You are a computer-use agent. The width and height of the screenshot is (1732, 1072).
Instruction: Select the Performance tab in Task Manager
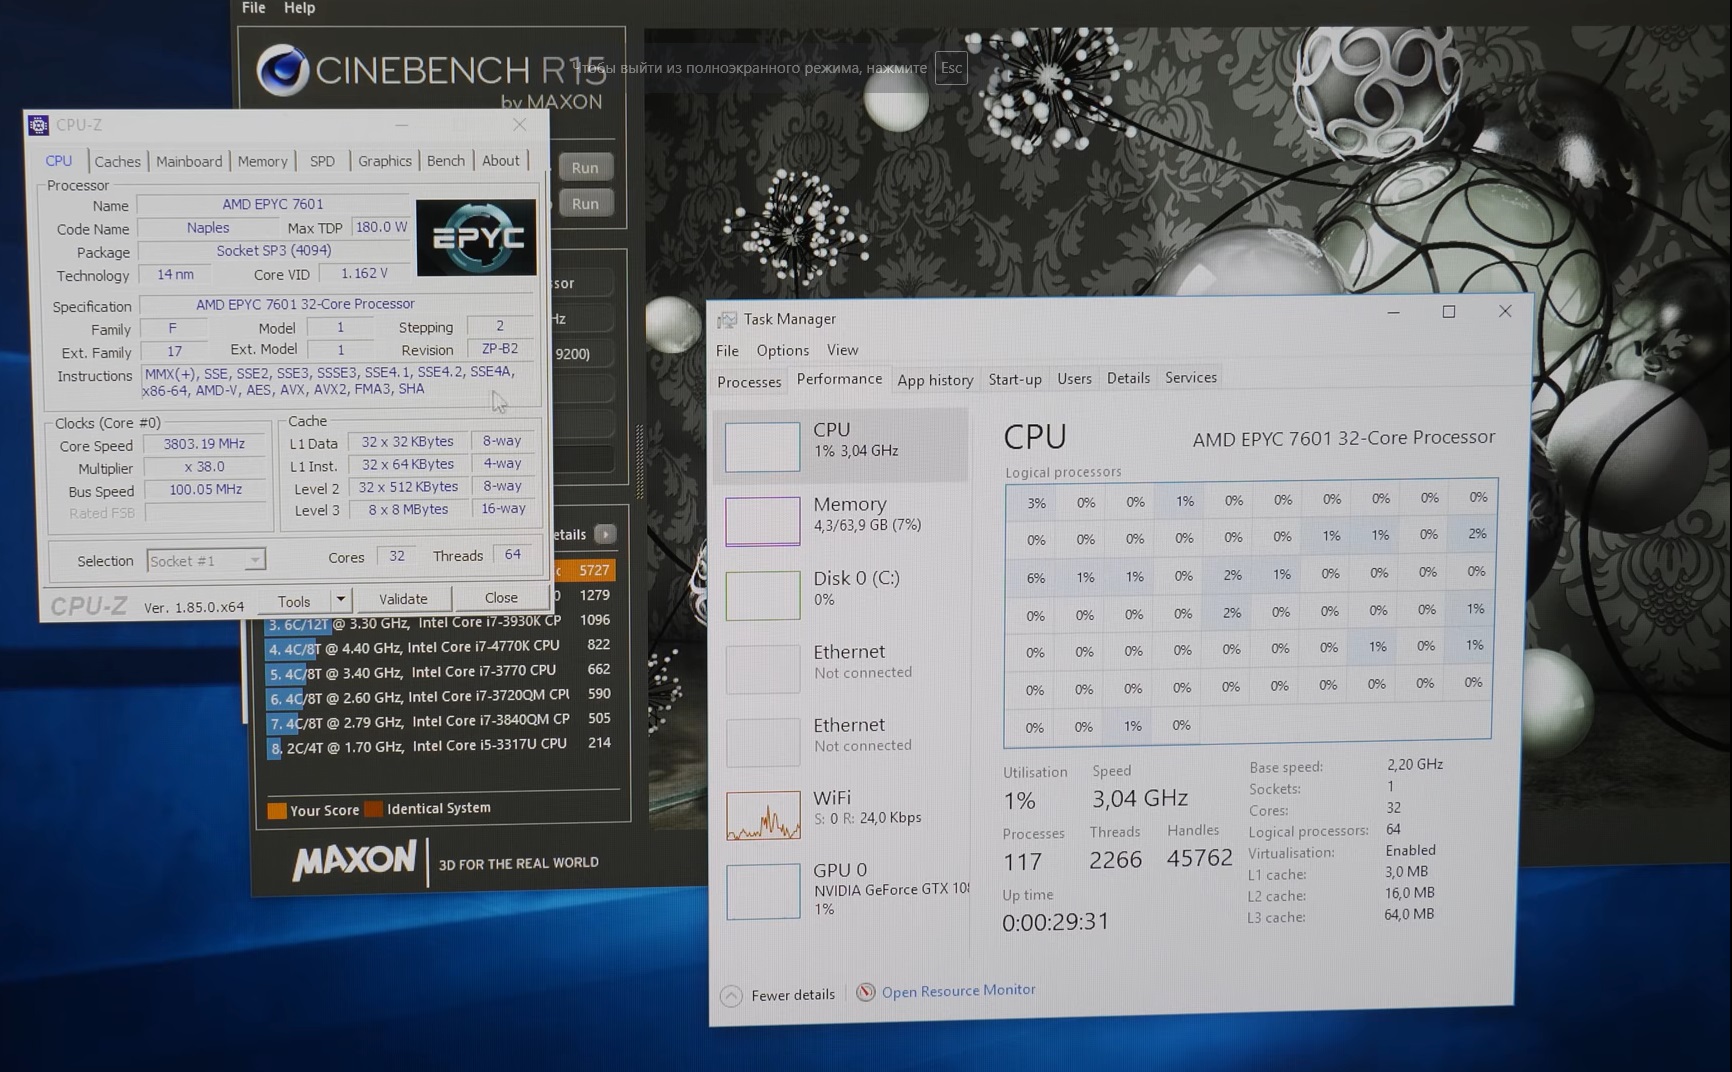(839, 379)
